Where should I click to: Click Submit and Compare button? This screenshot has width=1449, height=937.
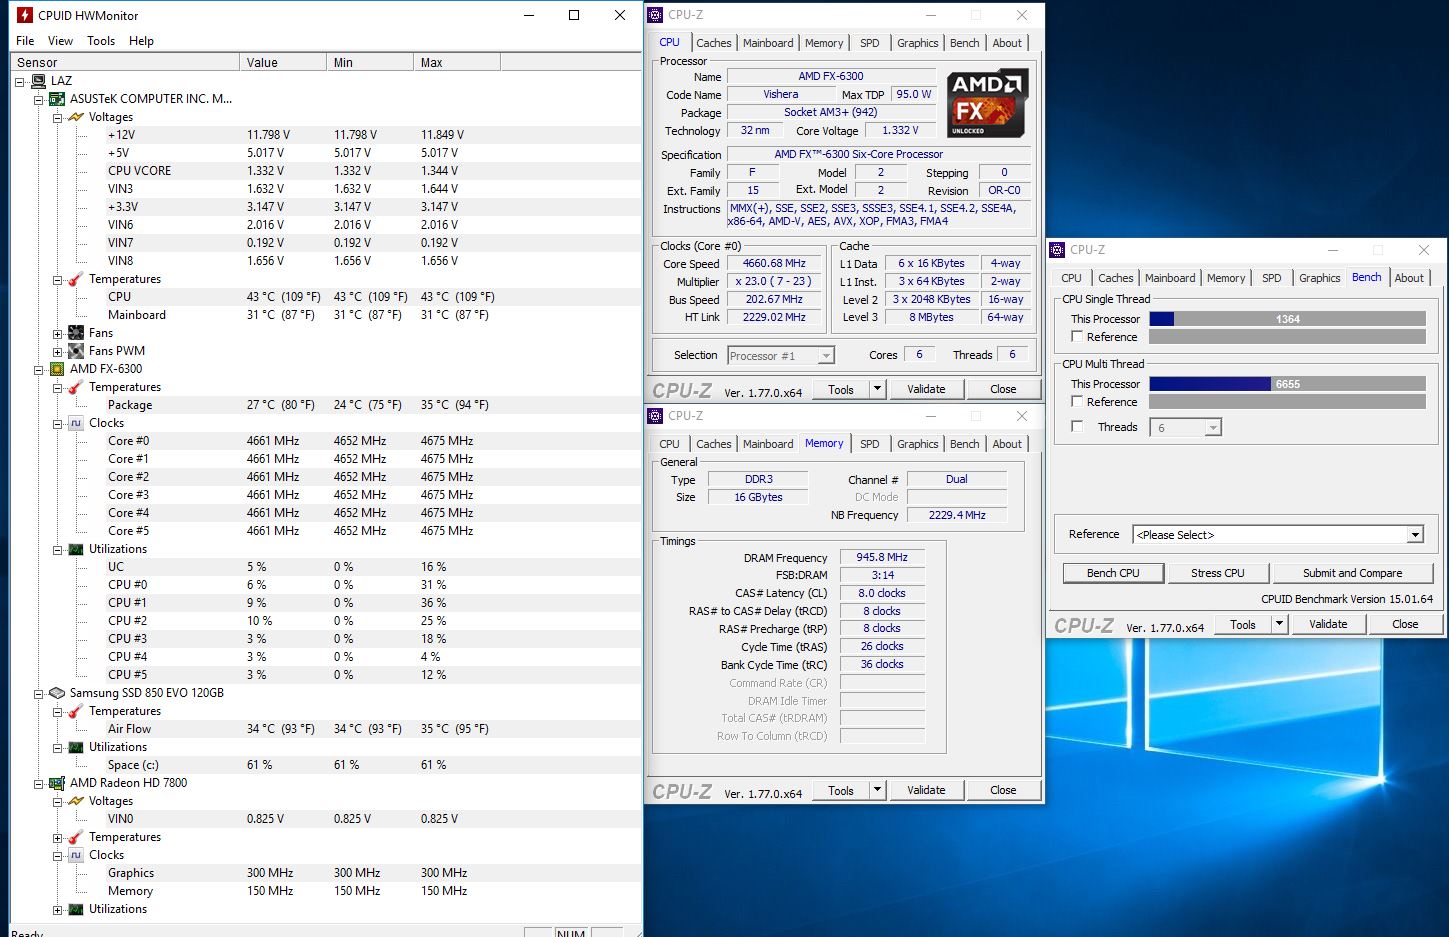(x=1352, y=573)
